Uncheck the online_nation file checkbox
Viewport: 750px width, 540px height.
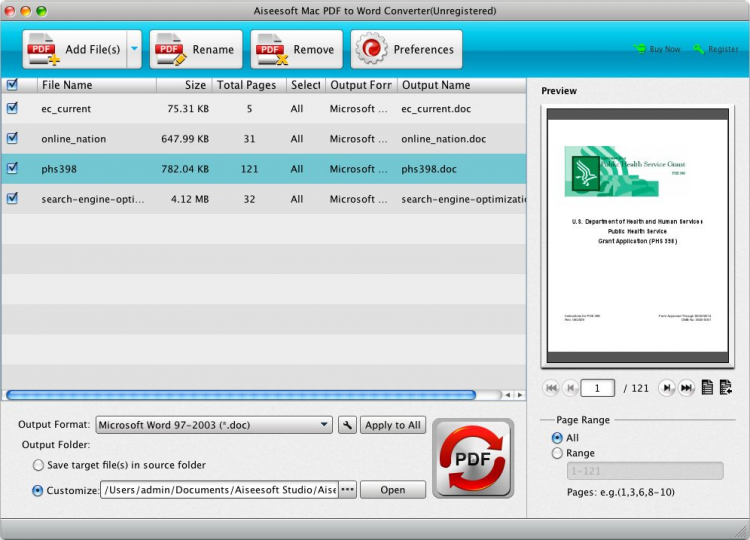(12, 138)
